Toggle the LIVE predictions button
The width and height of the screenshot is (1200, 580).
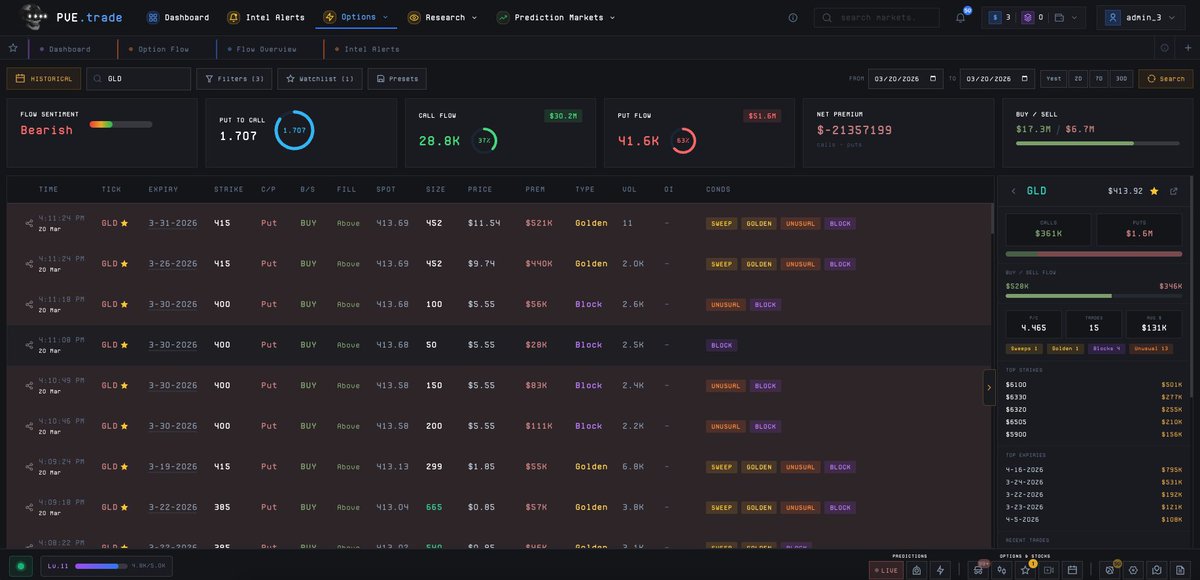click(x=886, y=569)
